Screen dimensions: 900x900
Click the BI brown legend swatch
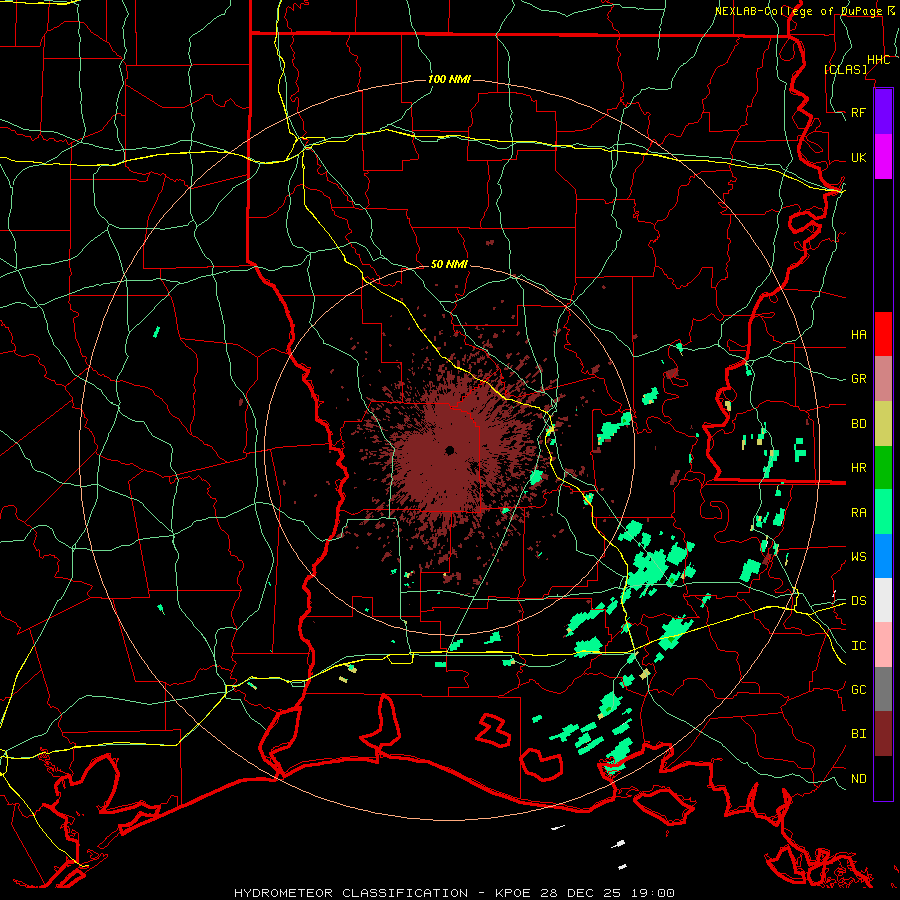coord(883,734)
